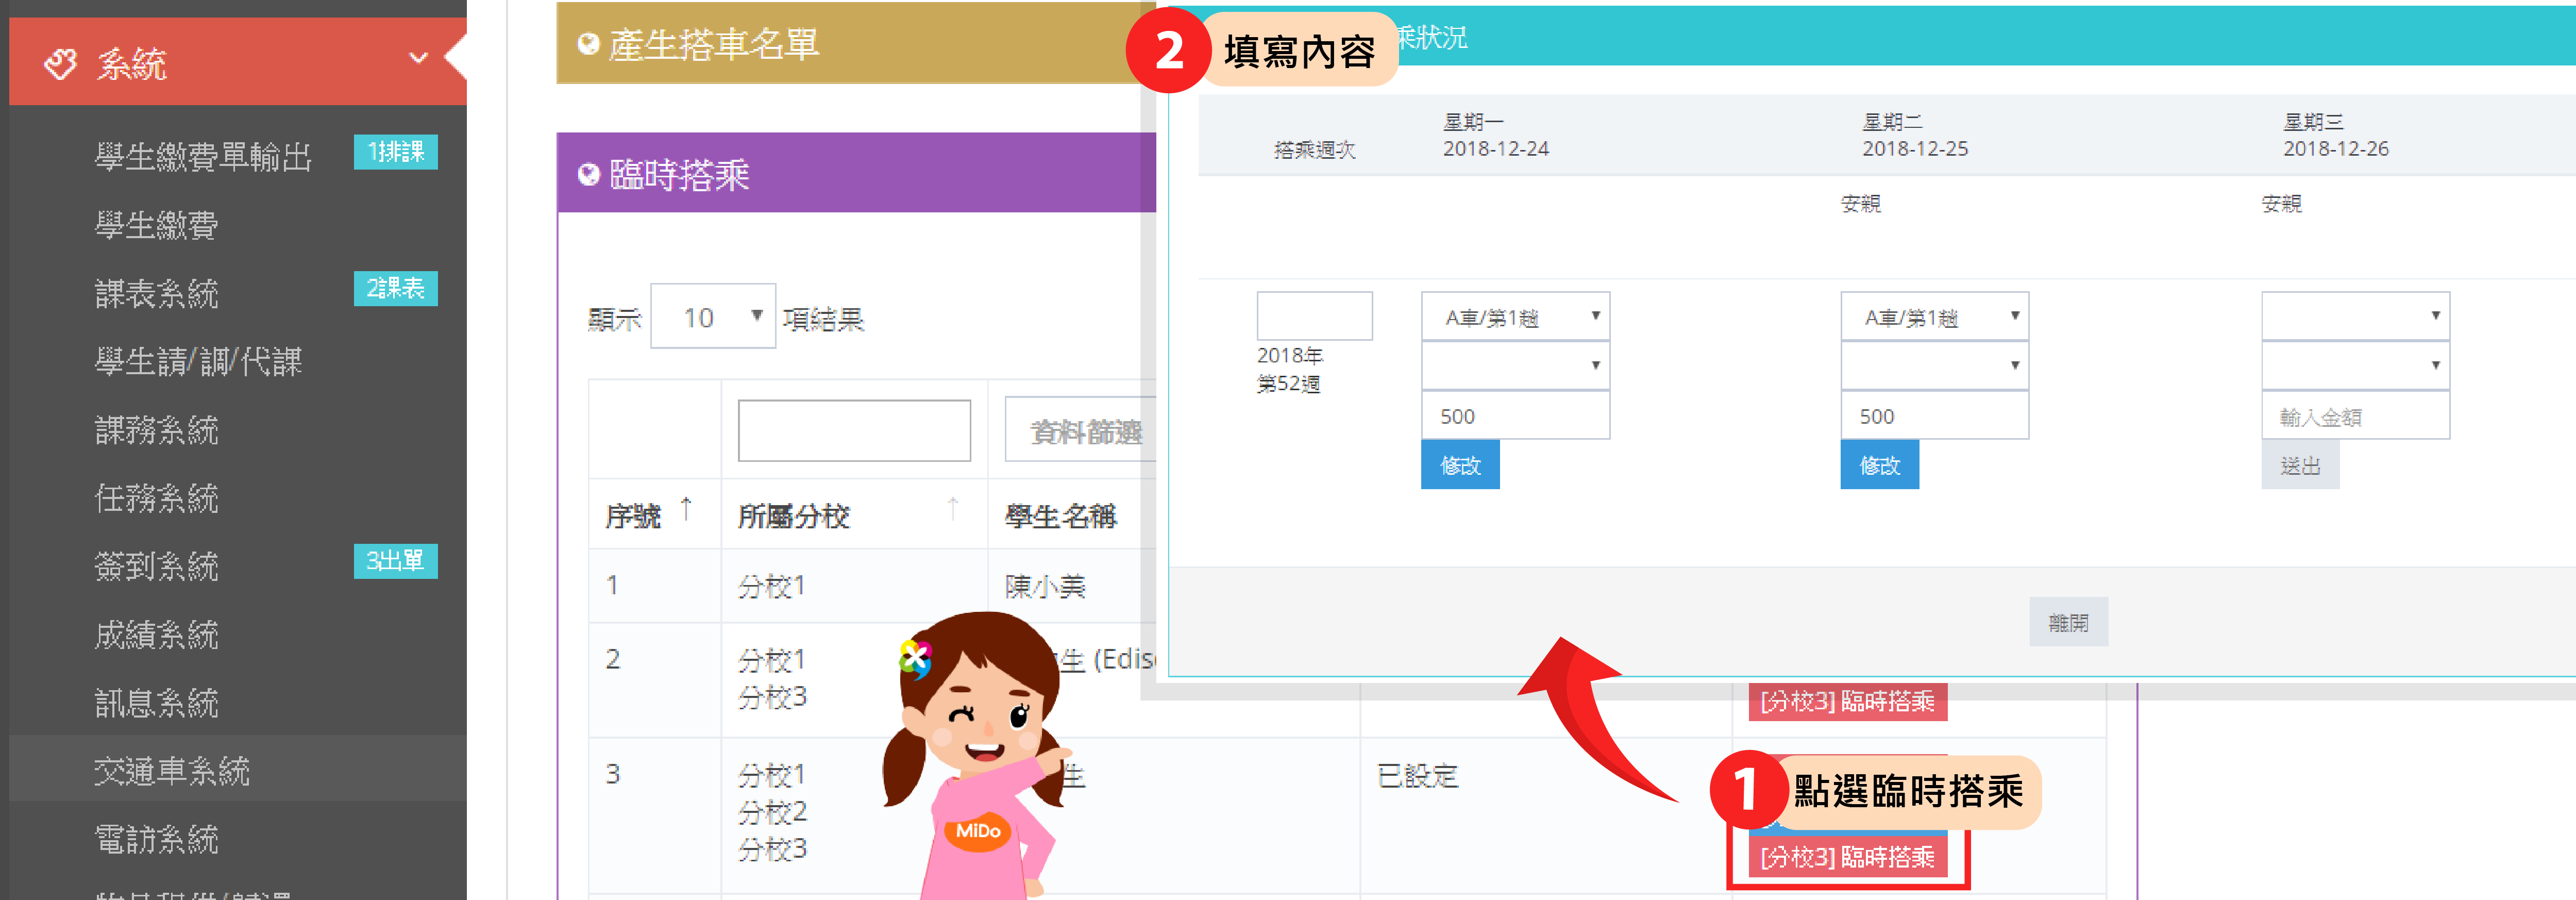
Task: Open 交通車系統 in the sidebar
Action: [171, 770]
